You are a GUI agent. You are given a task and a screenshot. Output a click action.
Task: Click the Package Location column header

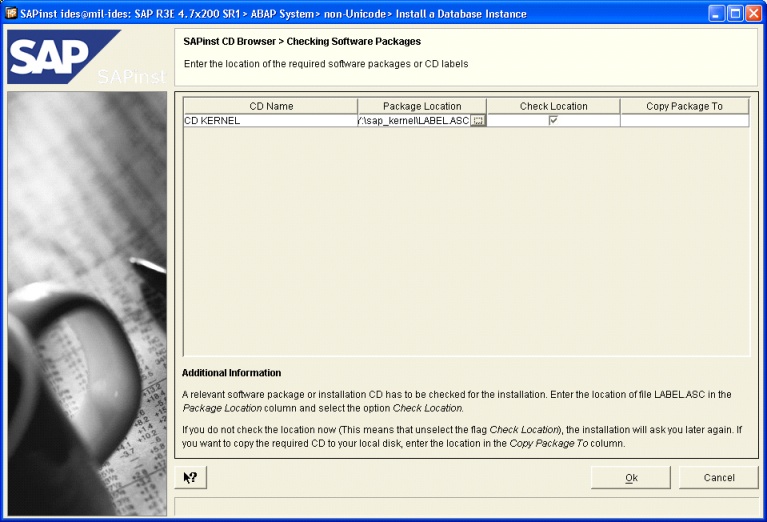[421, 106]
